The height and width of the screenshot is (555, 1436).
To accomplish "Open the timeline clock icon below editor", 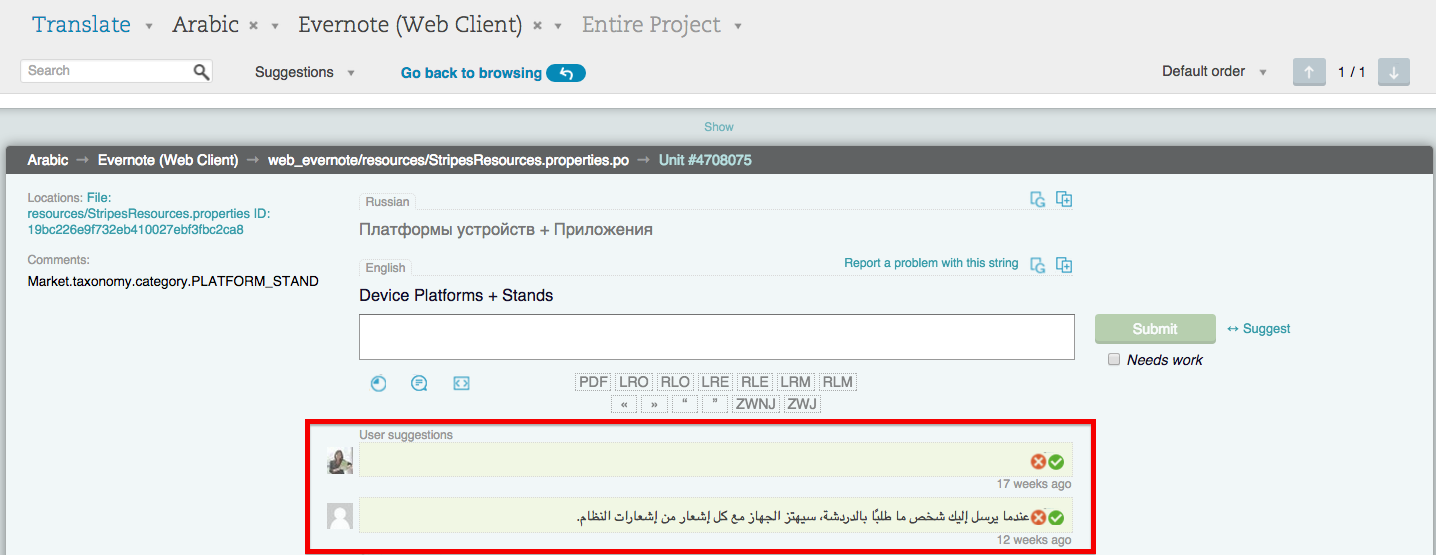I will click(378, 383).
